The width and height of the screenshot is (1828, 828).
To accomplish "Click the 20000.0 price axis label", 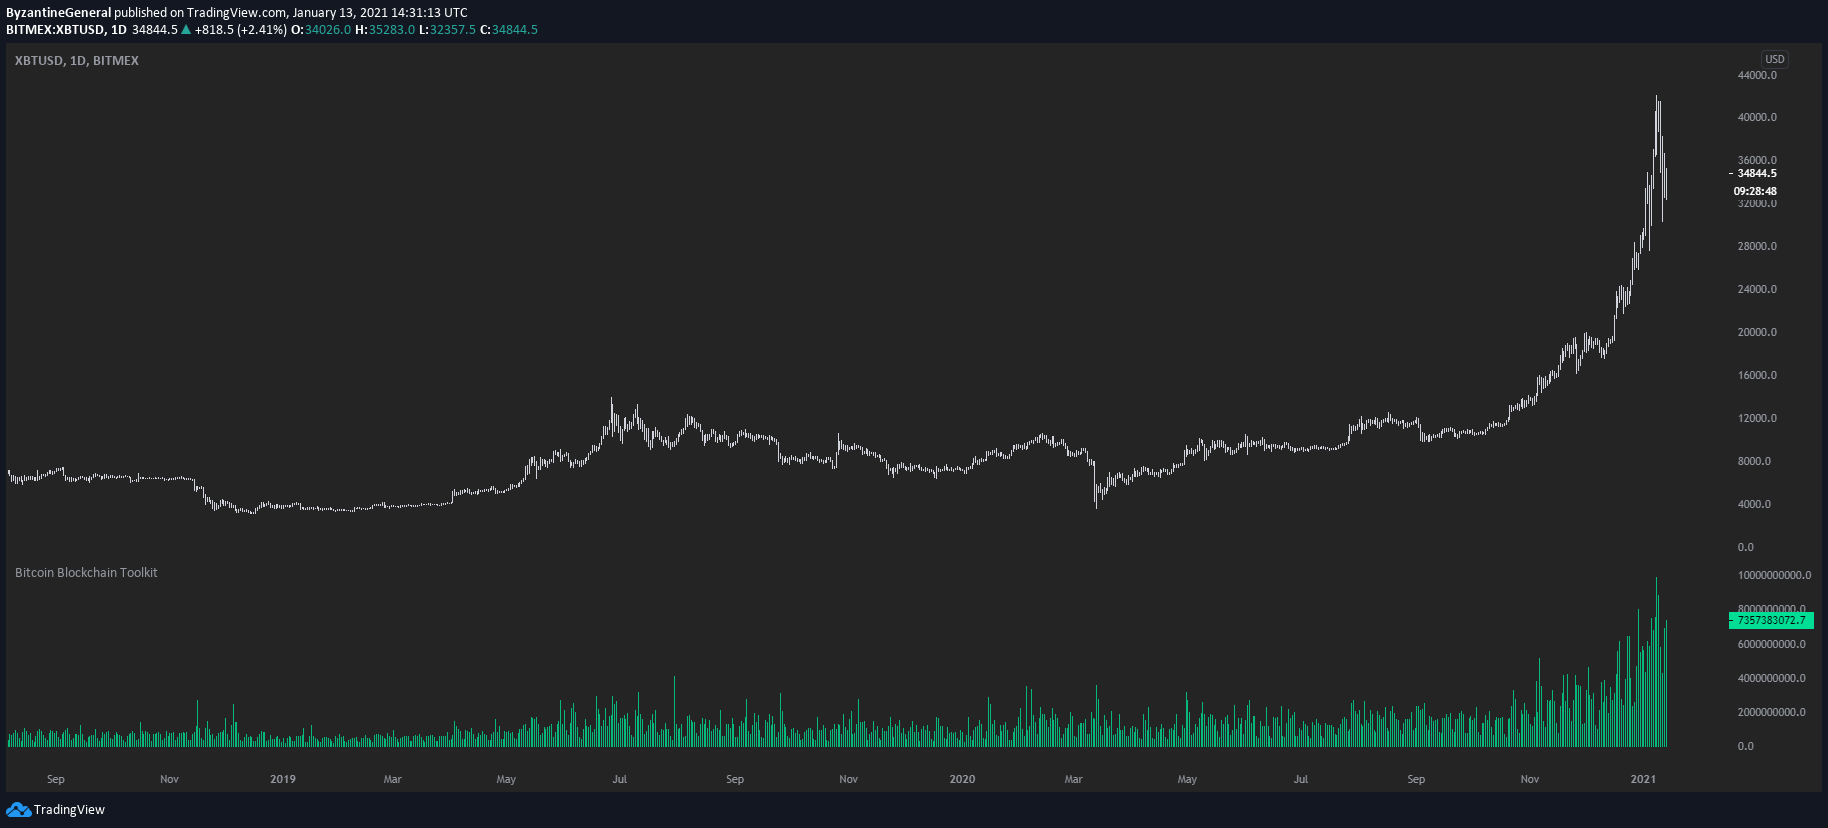I will (1757, 332).
